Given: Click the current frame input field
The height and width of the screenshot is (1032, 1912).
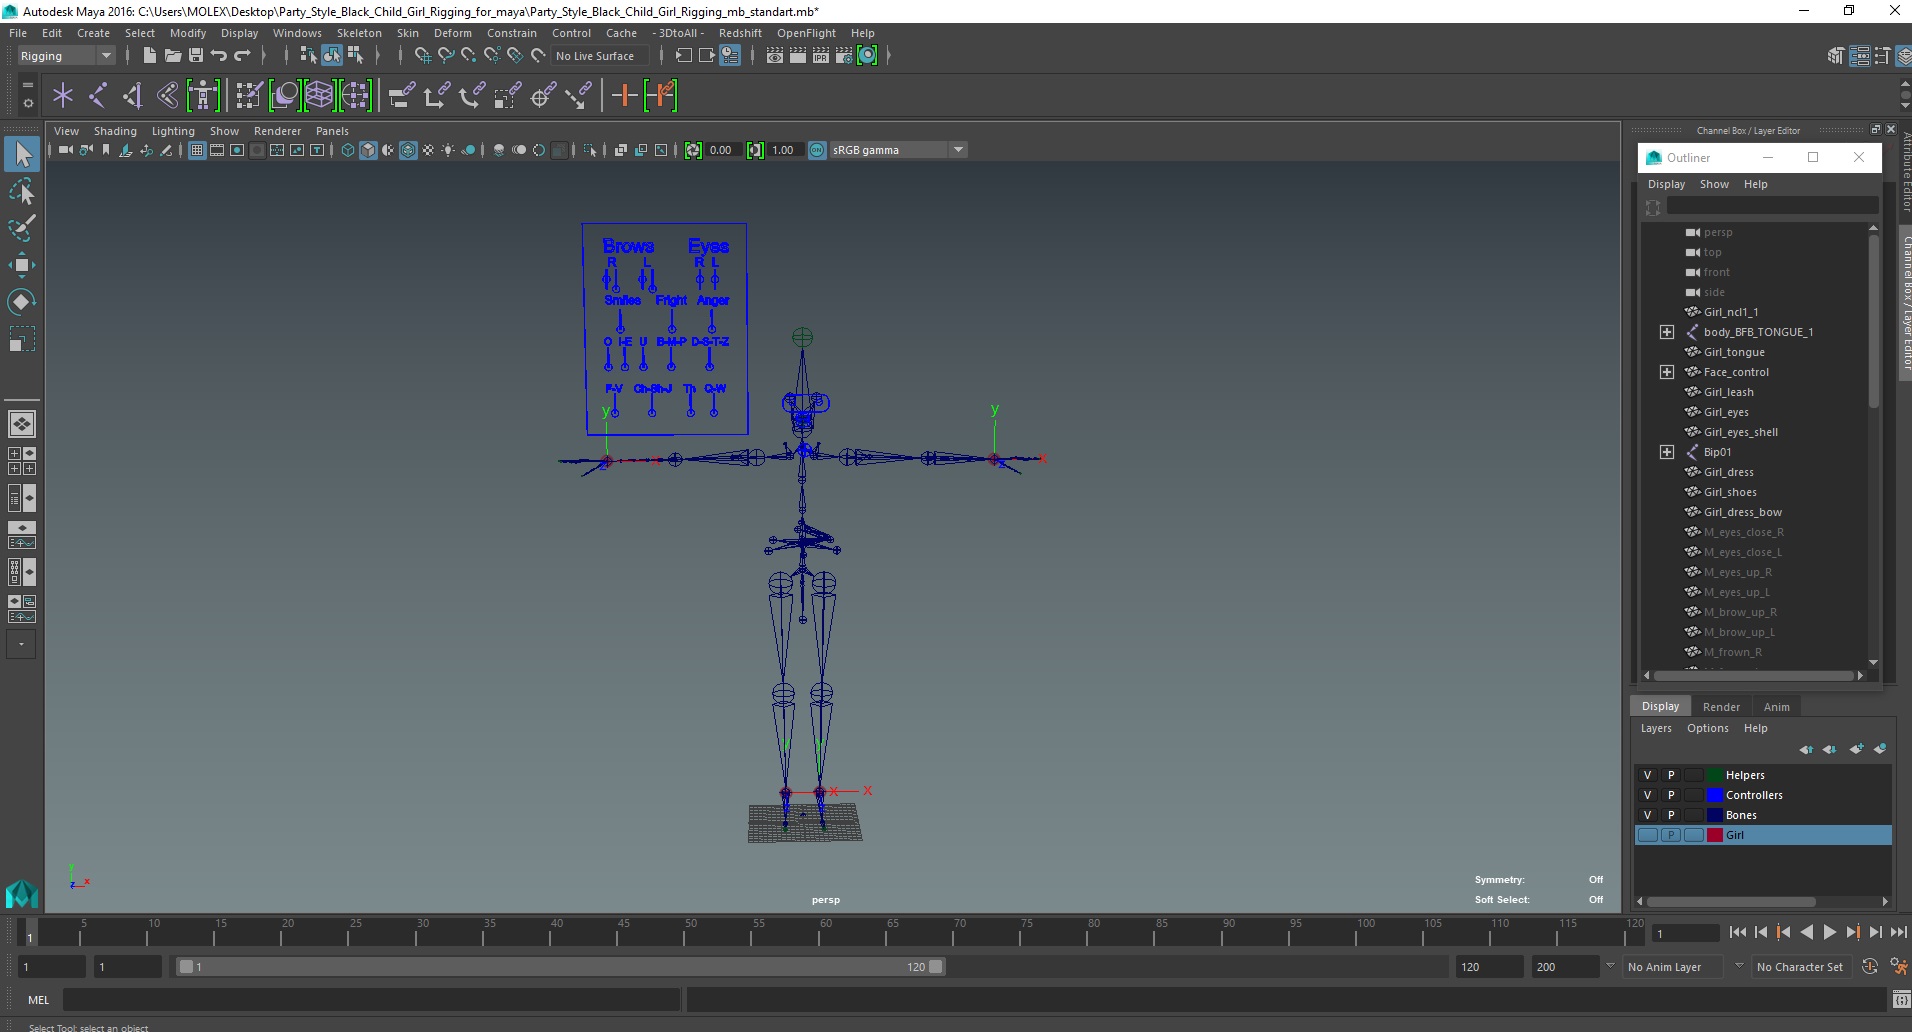Looking at the screenshot, I should (1686, 933).
